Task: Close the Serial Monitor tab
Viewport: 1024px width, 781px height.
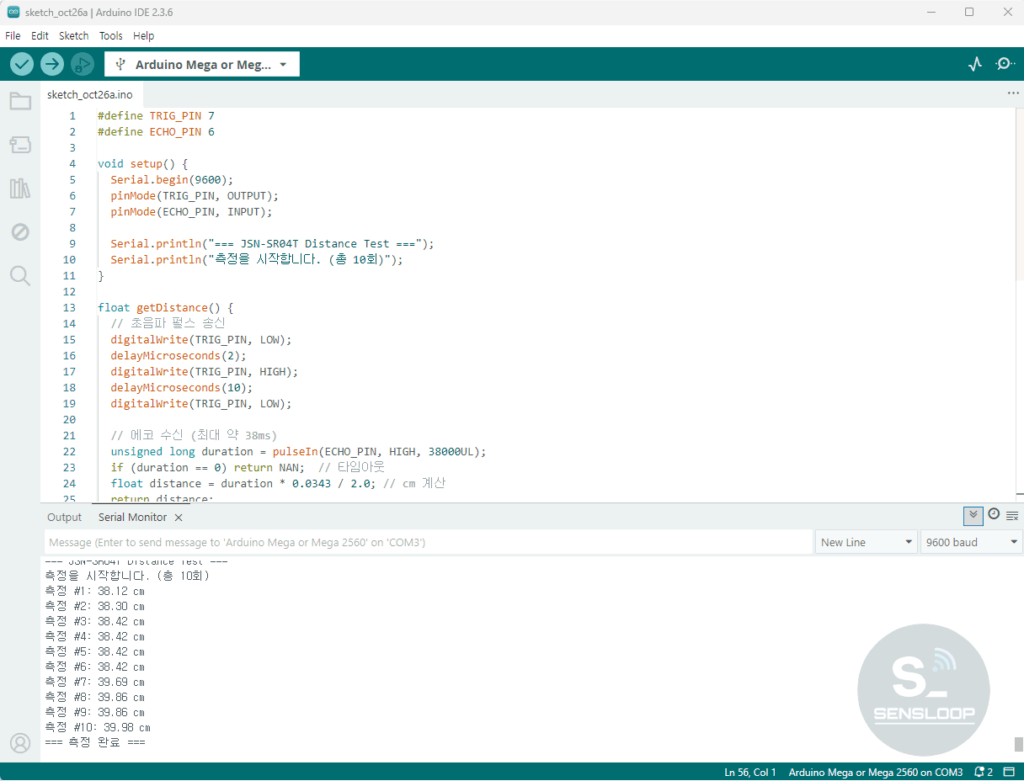Action: [178, 517]
